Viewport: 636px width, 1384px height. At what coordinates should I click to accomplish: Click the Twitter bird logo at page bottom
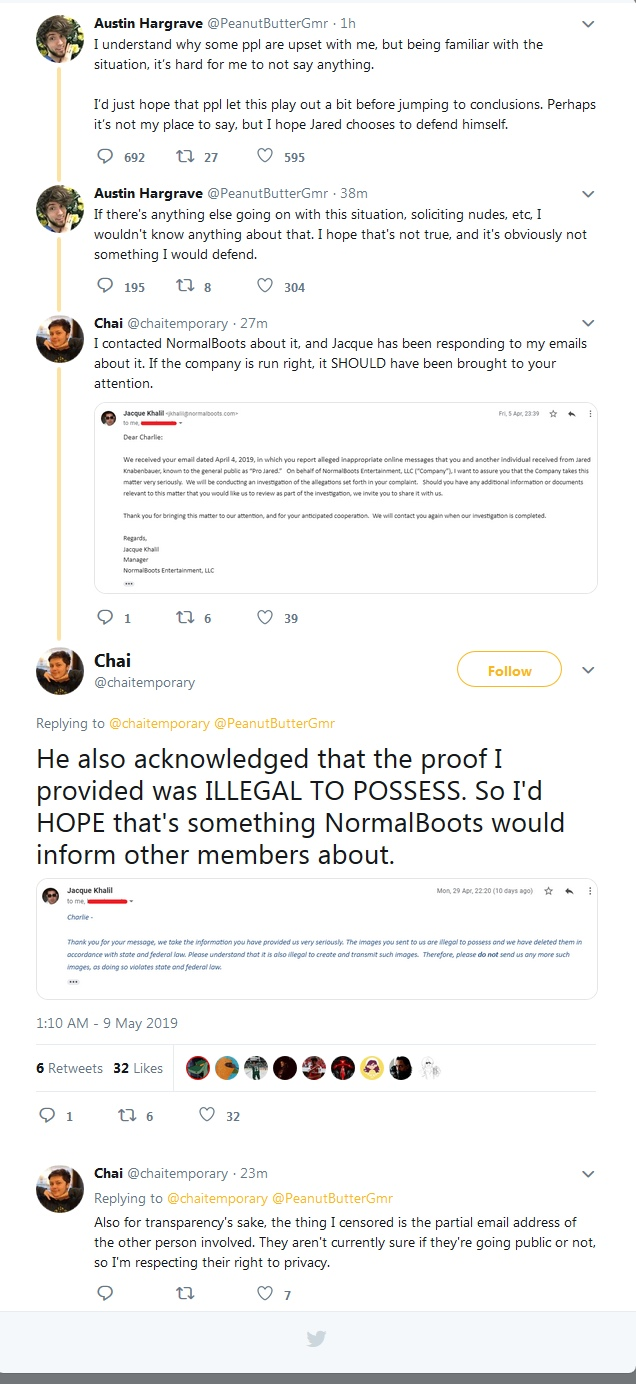[x=316, y=1340]
